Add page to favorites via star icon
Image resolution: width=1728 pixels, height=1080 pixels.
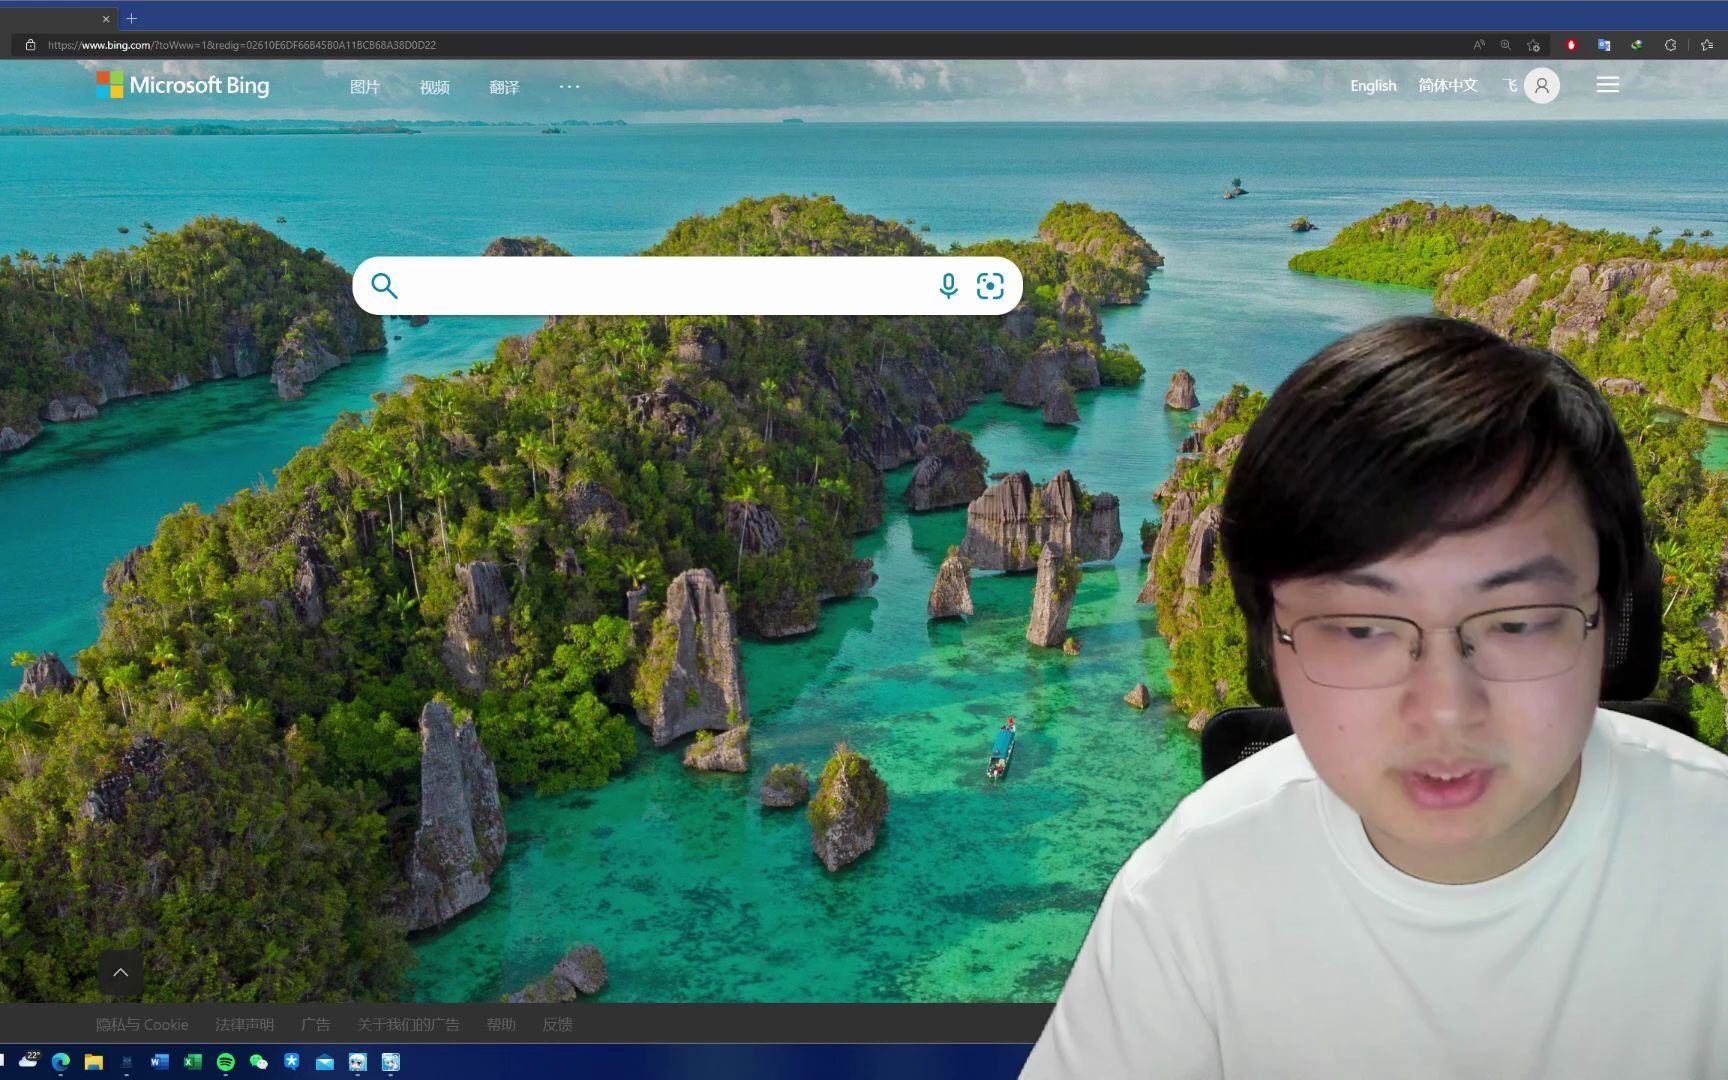tap(1534, 45)
